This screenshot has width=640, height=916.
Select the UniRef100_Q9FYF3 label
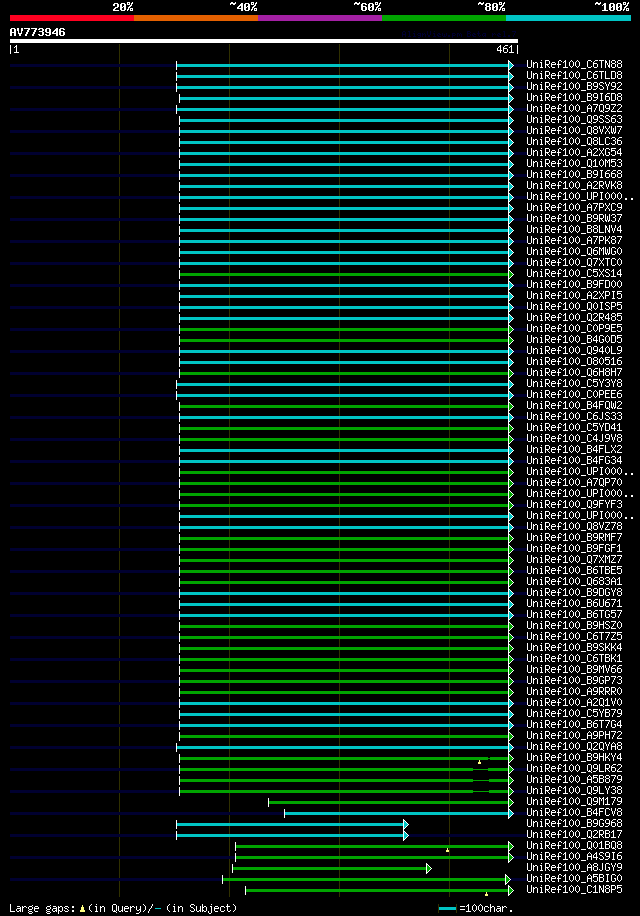[x=574, y=505]
